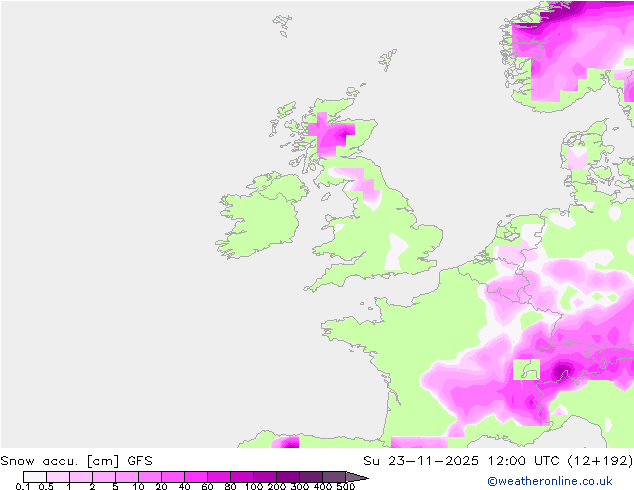The width and height of the screenshot is (634, 490).
Task: Click the Faroe Islands outline
Action: point(283,25)
